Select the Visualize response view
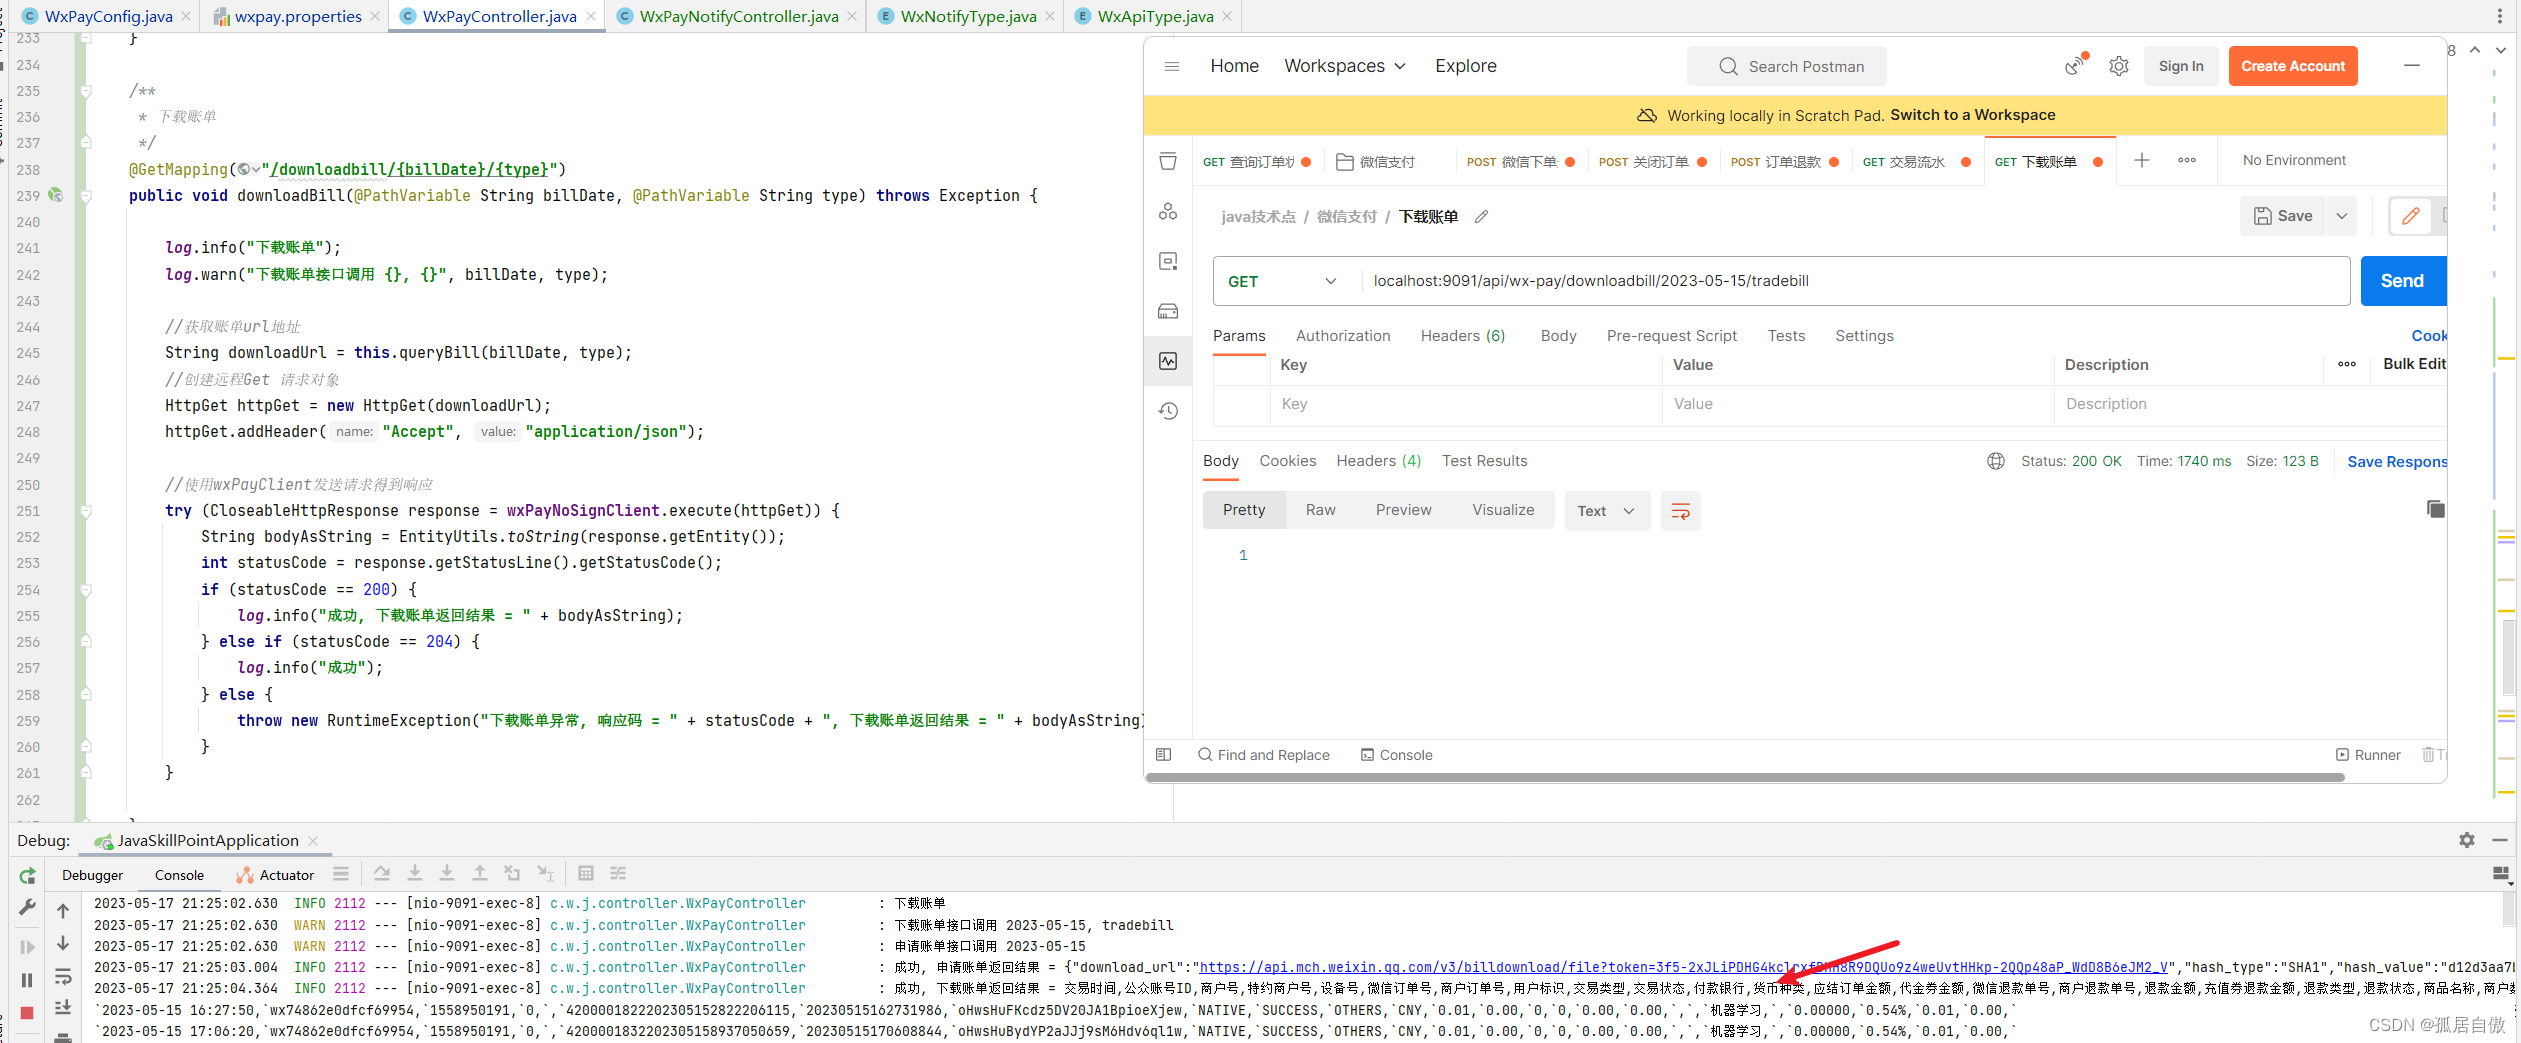The width and height of the screenshot is (2521, 1043). (1503, 511)
